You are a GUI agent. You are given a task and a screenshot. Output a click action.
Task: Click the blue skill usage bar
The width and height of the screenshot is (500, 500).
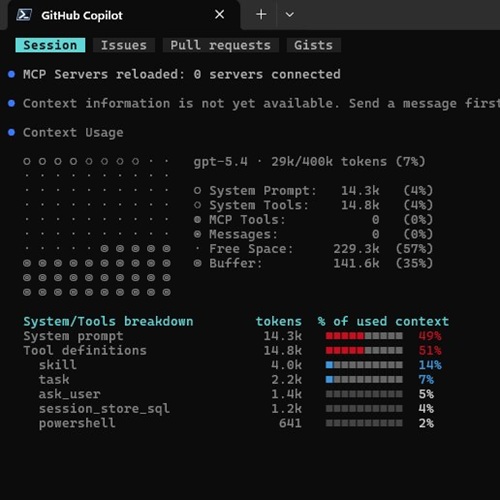pyautogui.click(x=364, y=365)
